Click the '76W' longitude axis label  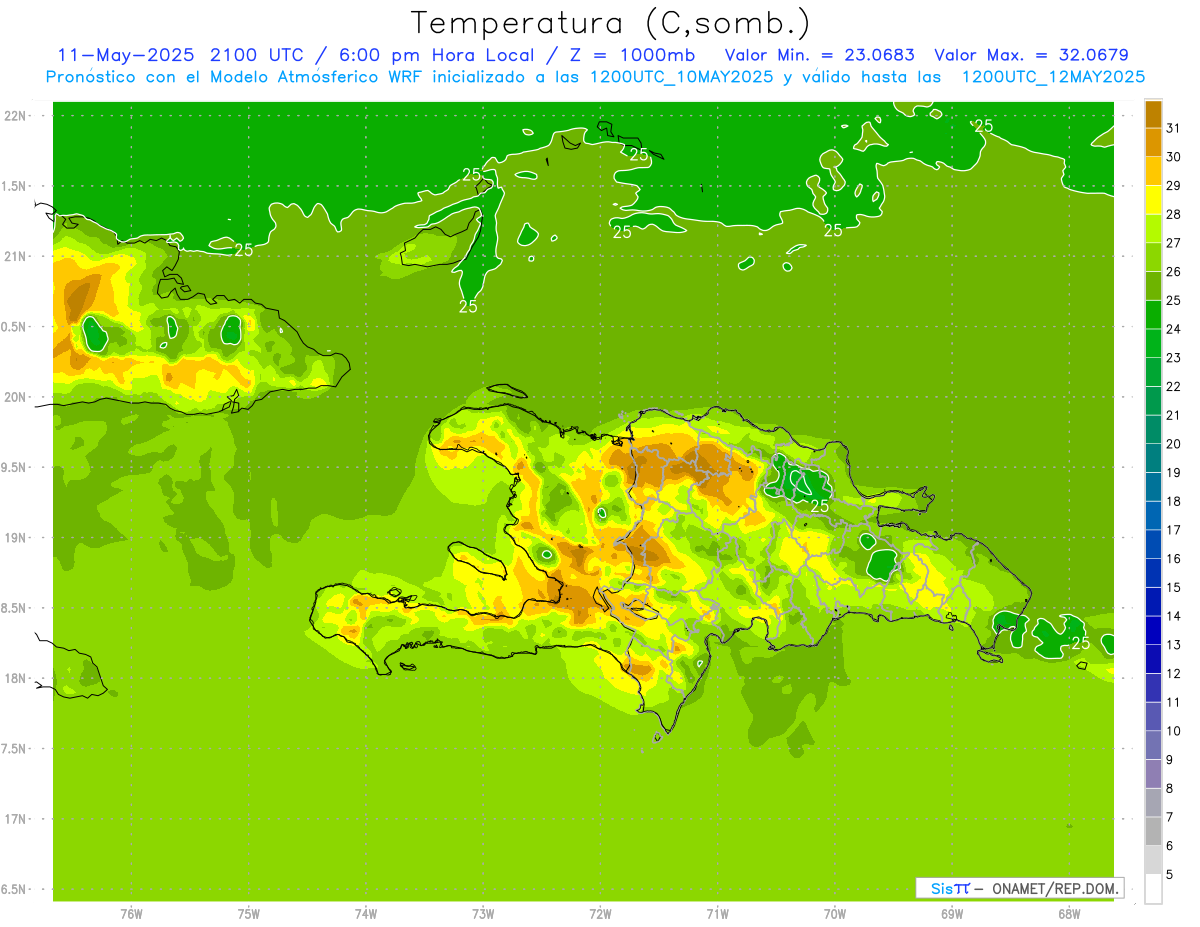click(x=131, y=913)
